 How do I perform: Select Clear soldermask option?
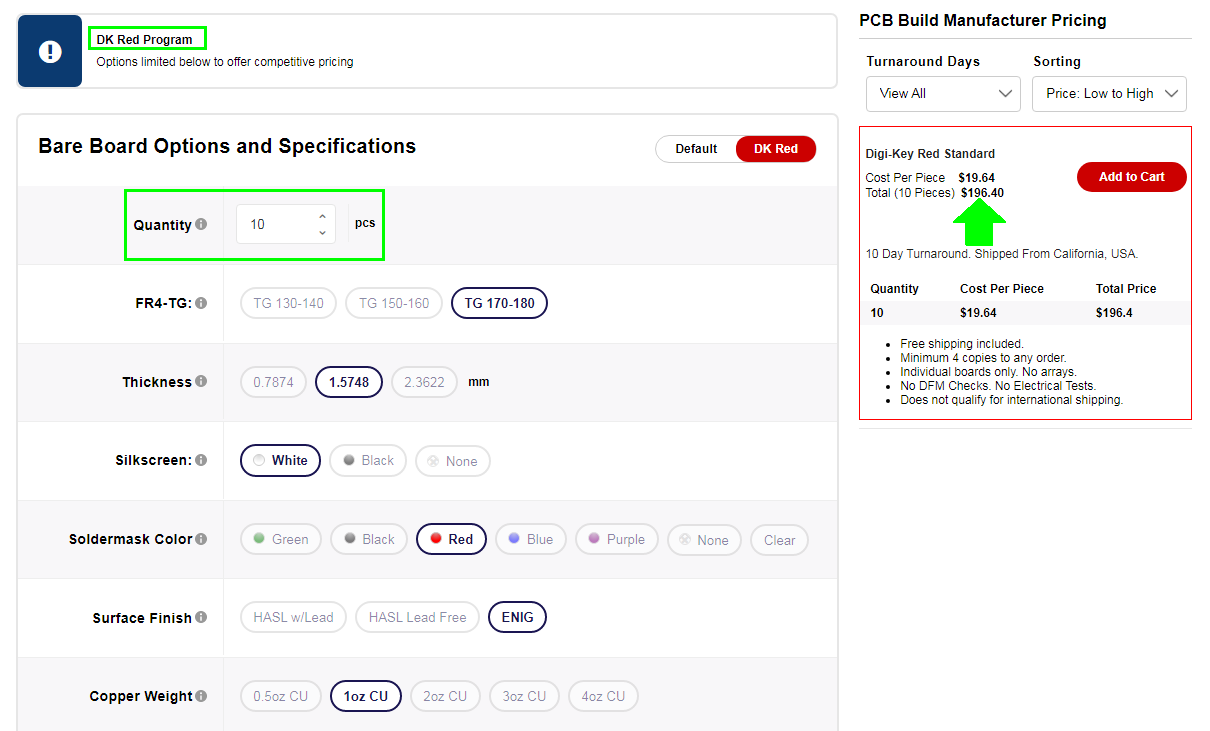click(779, 540)
